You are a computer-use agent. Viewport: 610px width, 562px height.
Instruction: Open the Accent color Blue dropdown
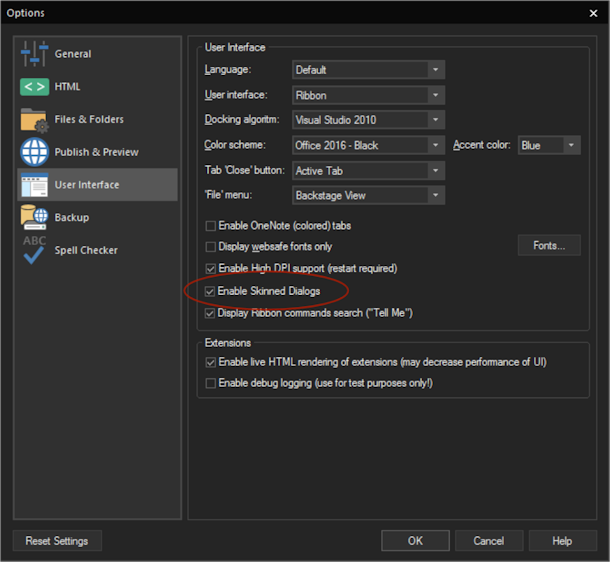549,145
